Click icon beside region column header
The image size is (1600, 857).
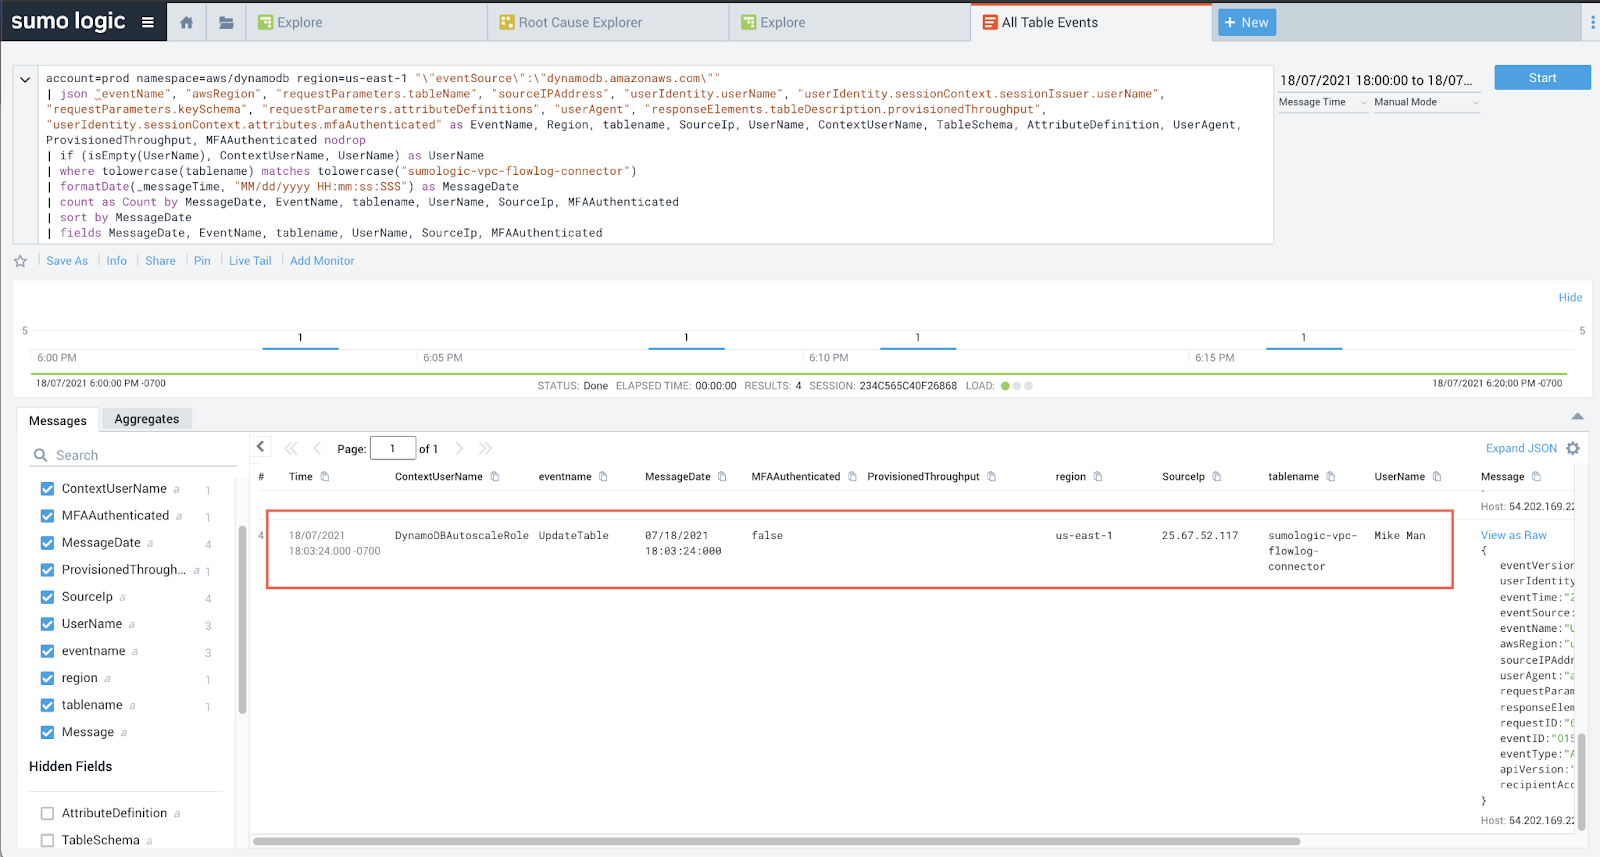click(1098, 477)
